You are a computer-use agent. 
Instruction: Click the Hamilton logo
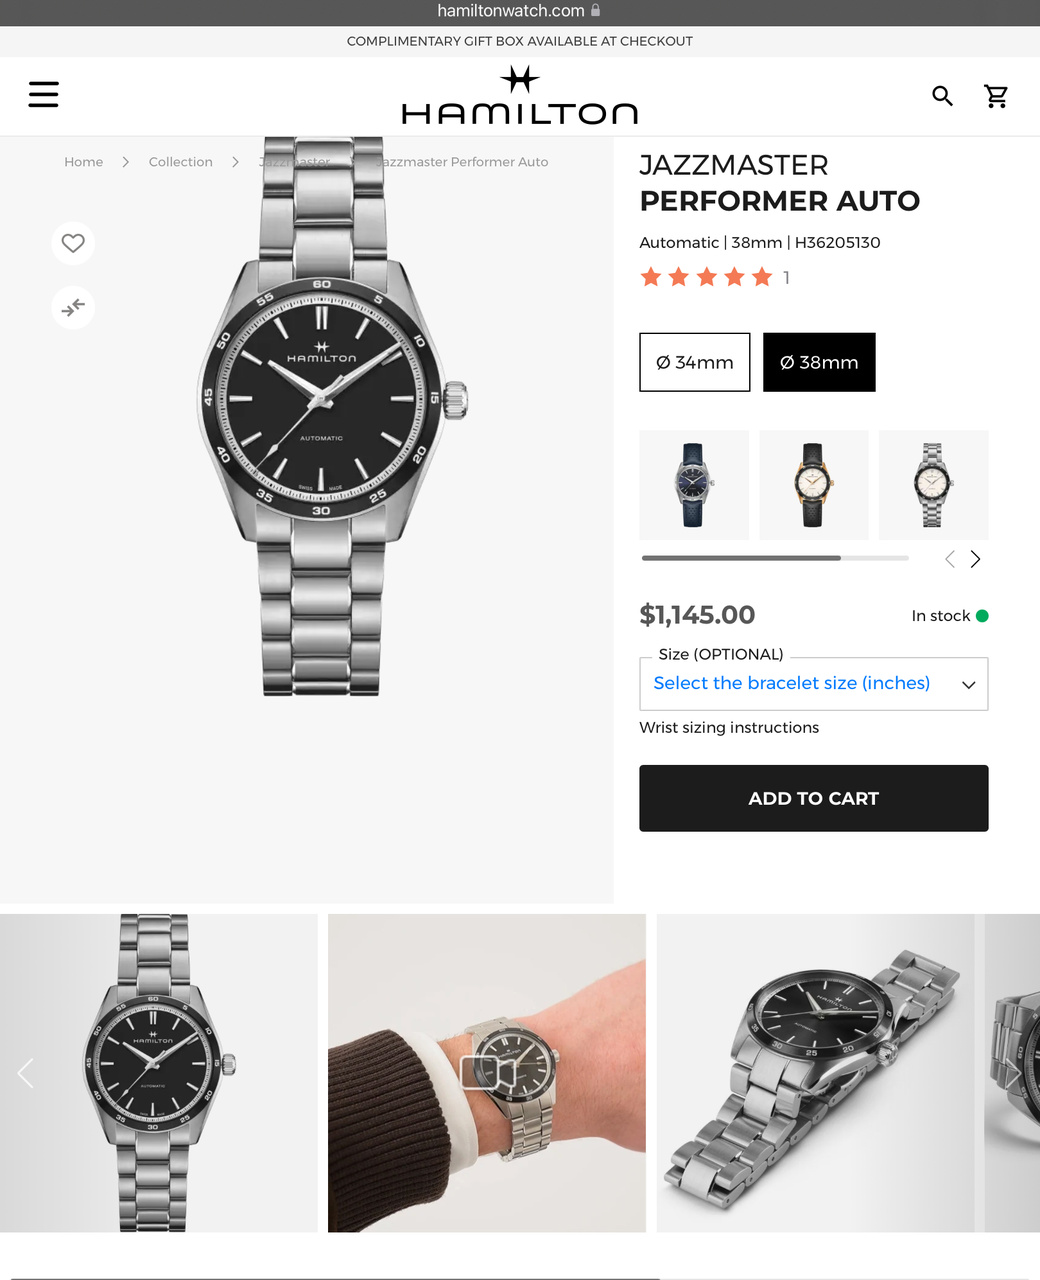(x=519, y=96)
